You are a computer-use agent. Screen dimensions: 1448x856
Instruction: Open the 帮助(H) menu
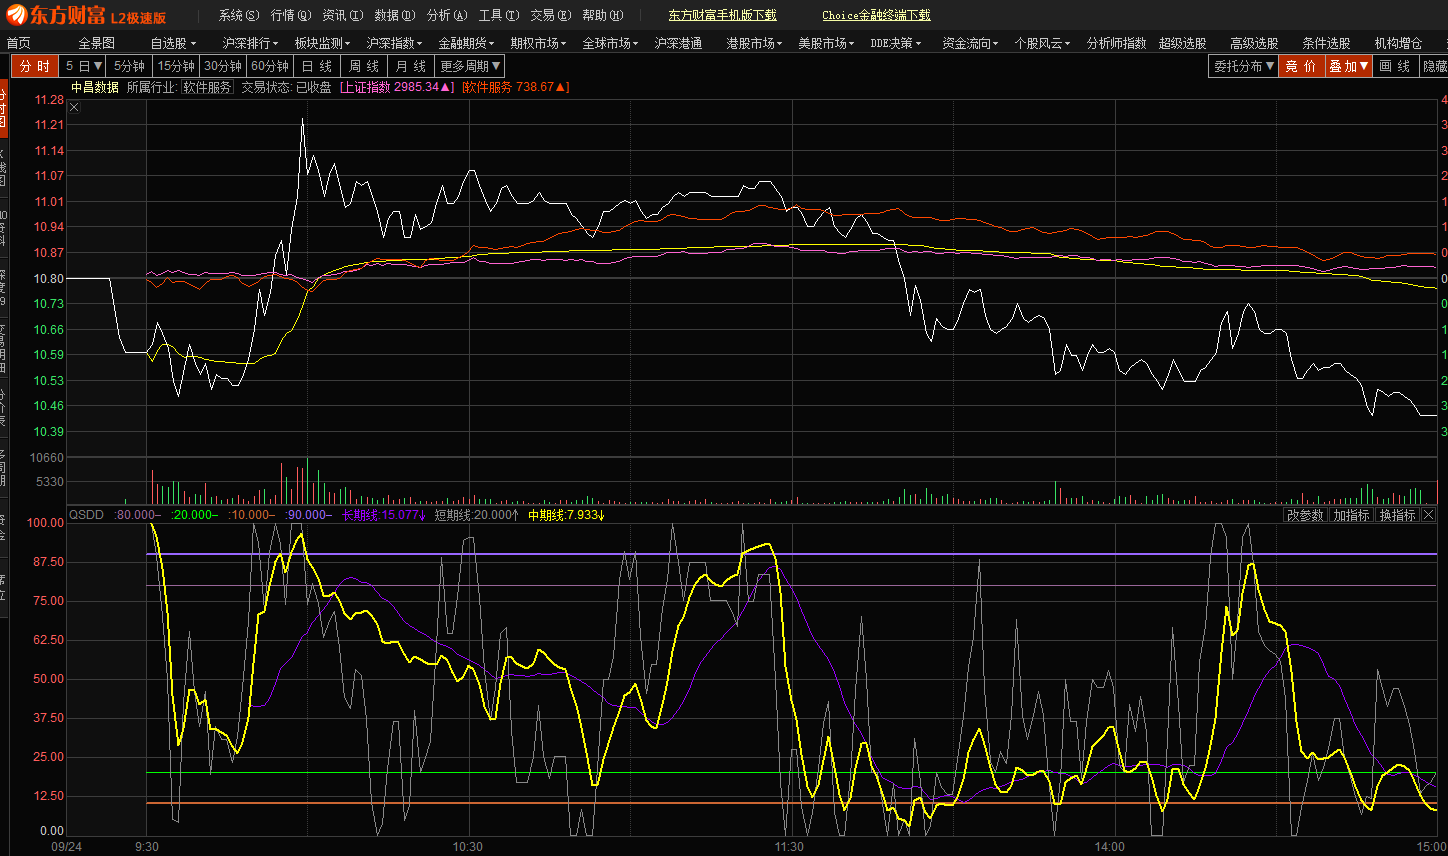tap(603, 15)
